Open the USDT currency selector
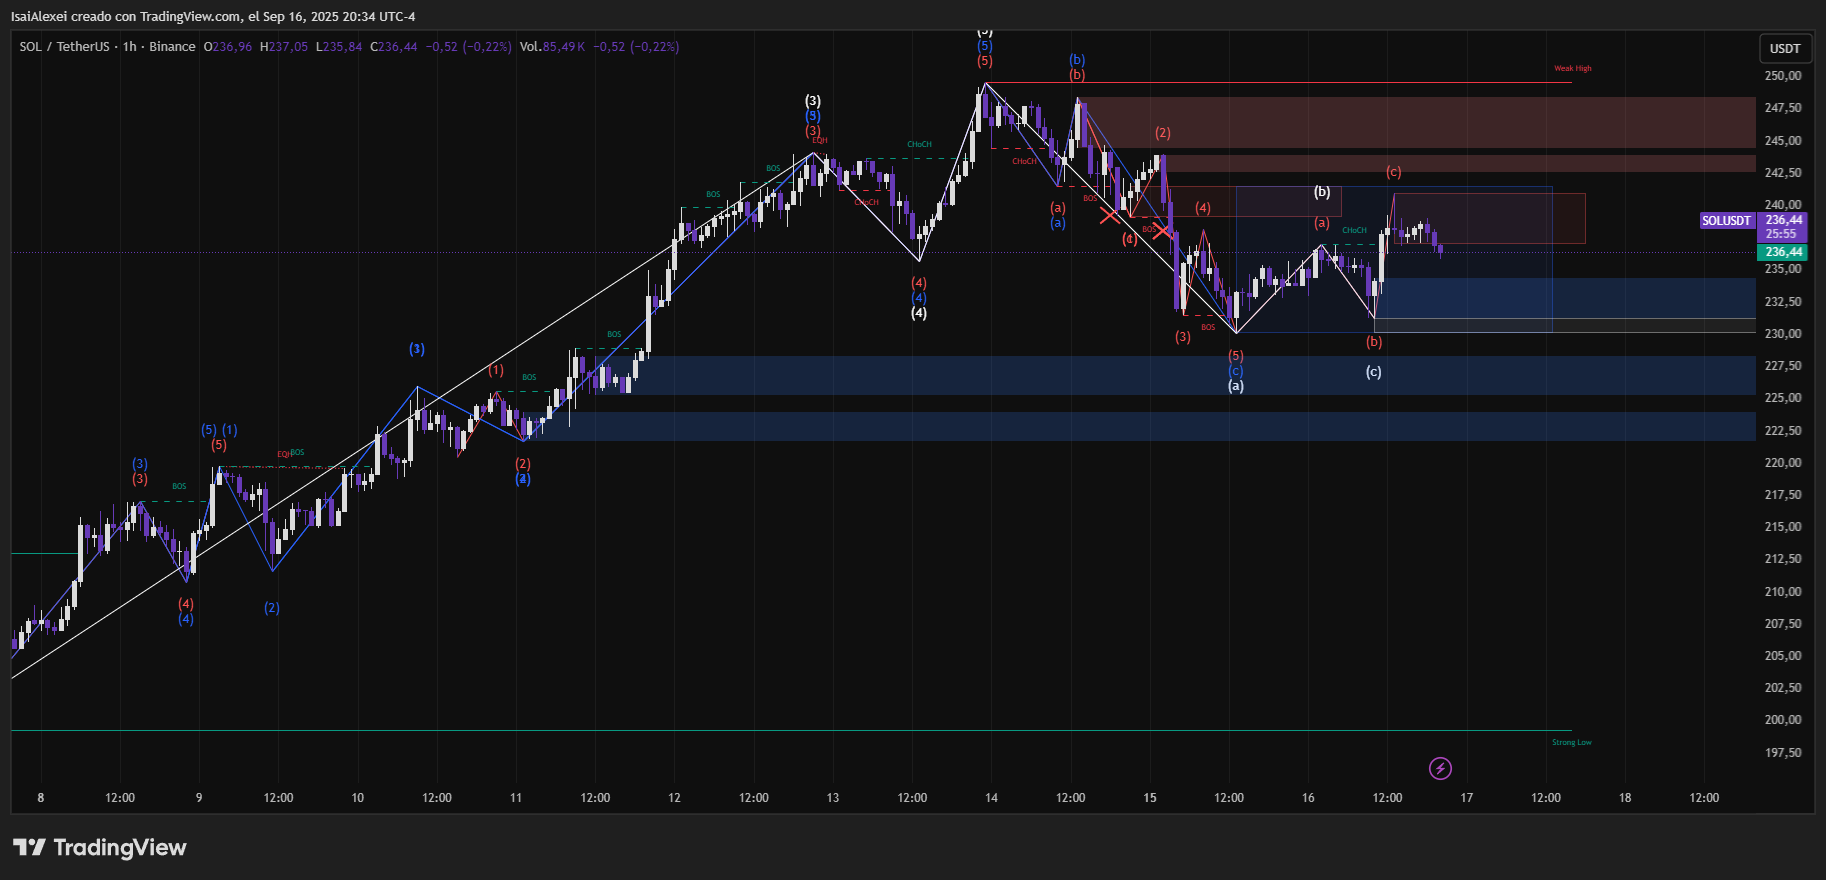 [x=1784, y=48]
